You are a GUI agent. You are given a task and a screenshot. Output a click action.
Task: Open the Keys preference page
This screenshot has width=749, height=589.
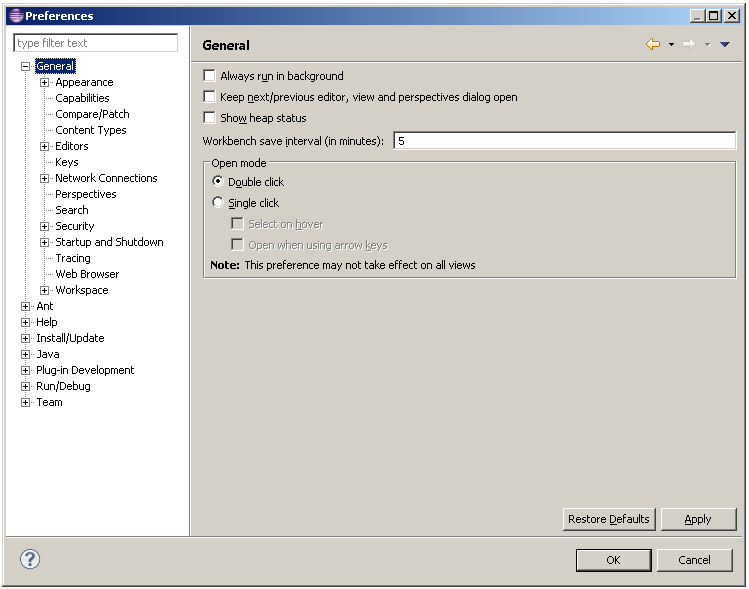67,162
